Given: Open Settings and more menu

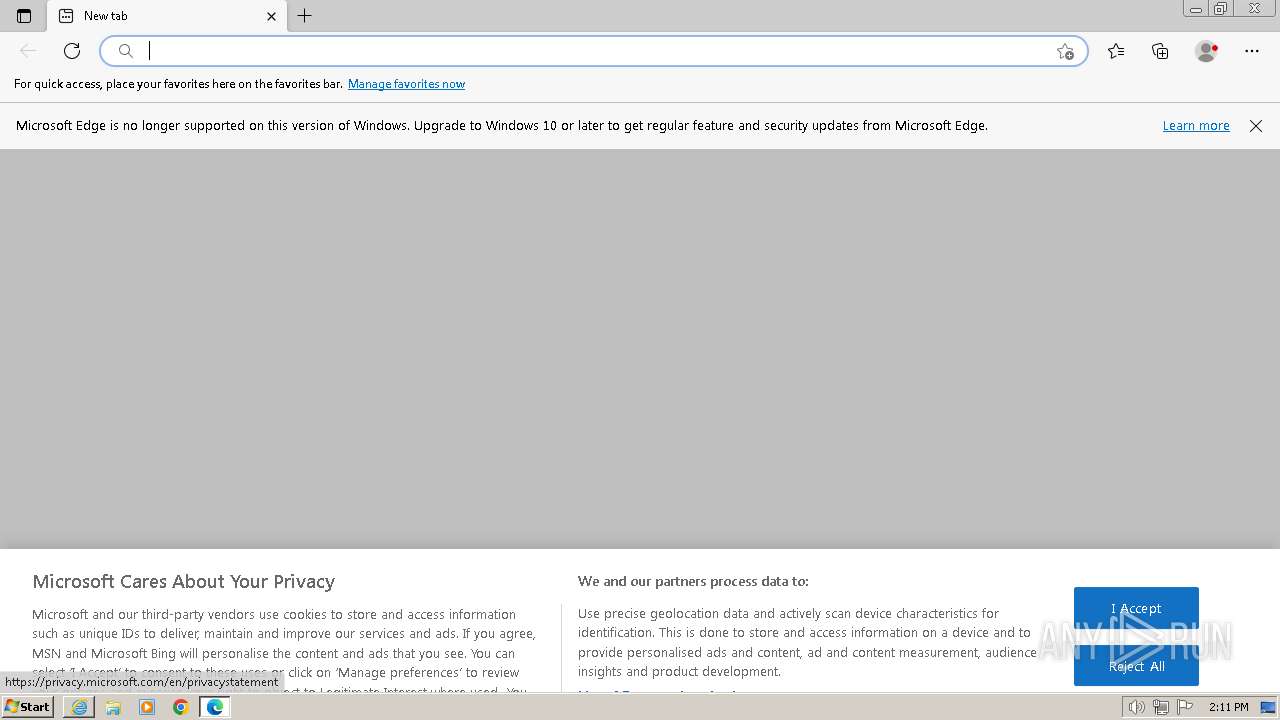Looking at the screenshot, I should (1252, 51).
